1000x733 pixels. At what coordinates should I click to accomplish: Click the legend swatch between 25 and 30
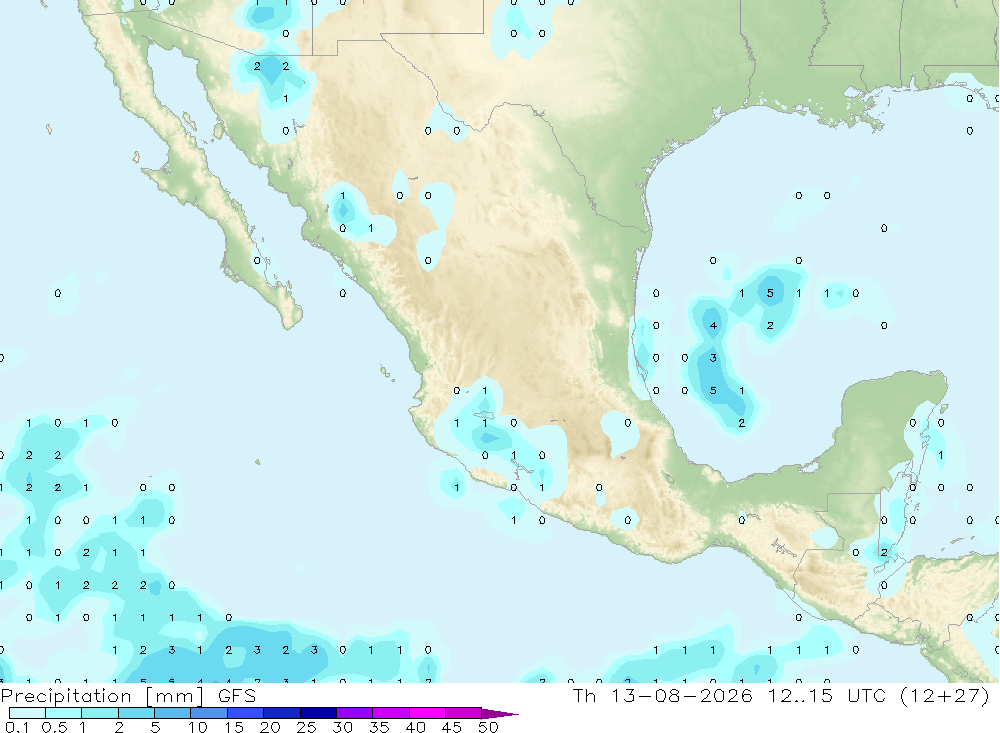coord(318,713)
